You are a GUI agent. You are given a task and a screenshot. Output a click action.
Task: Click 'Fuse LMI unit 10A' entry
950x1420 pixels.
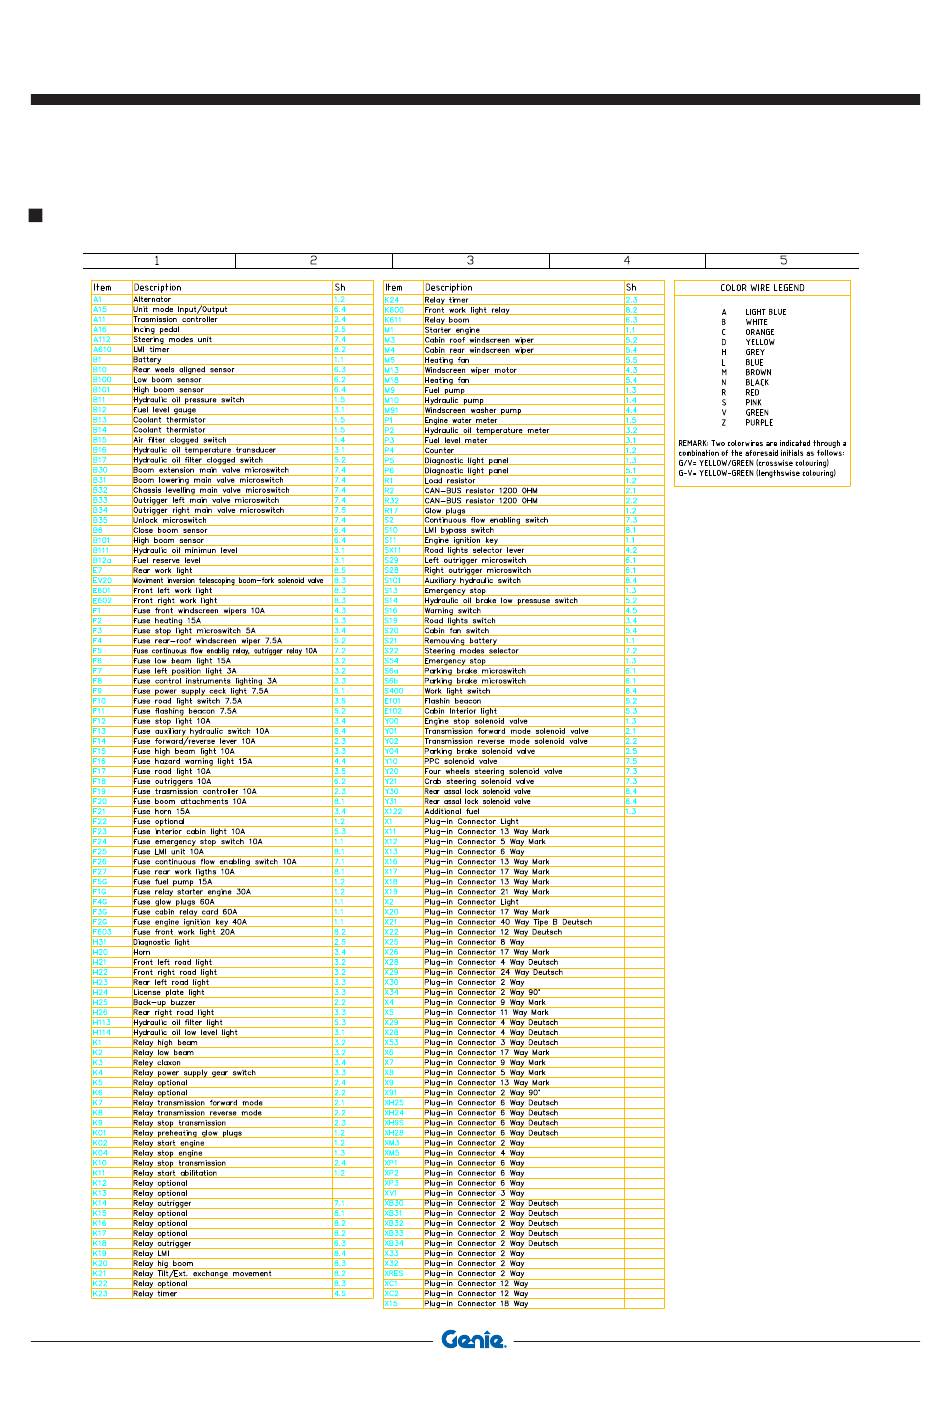[232, 851]
